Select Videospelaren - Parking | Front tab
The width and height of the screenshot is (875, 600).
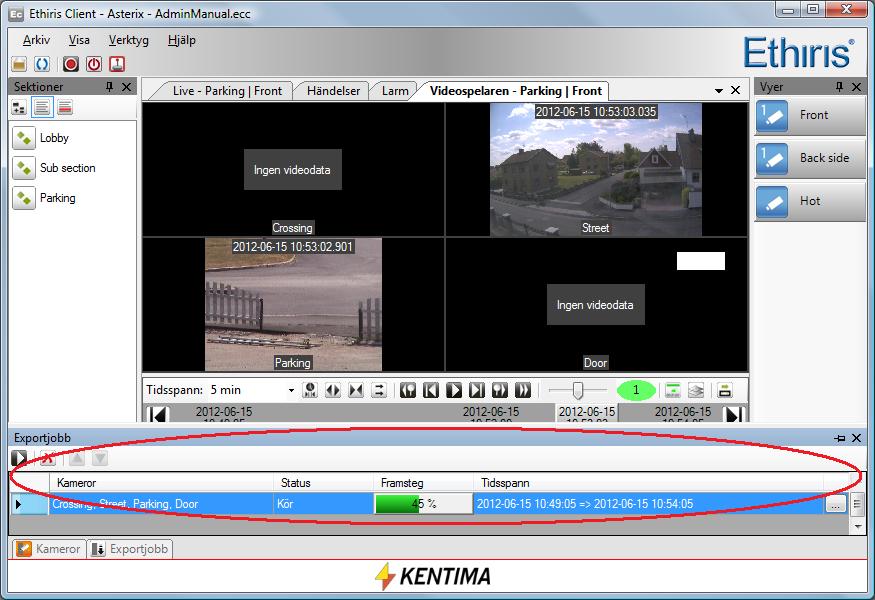[x=516, y=91]
